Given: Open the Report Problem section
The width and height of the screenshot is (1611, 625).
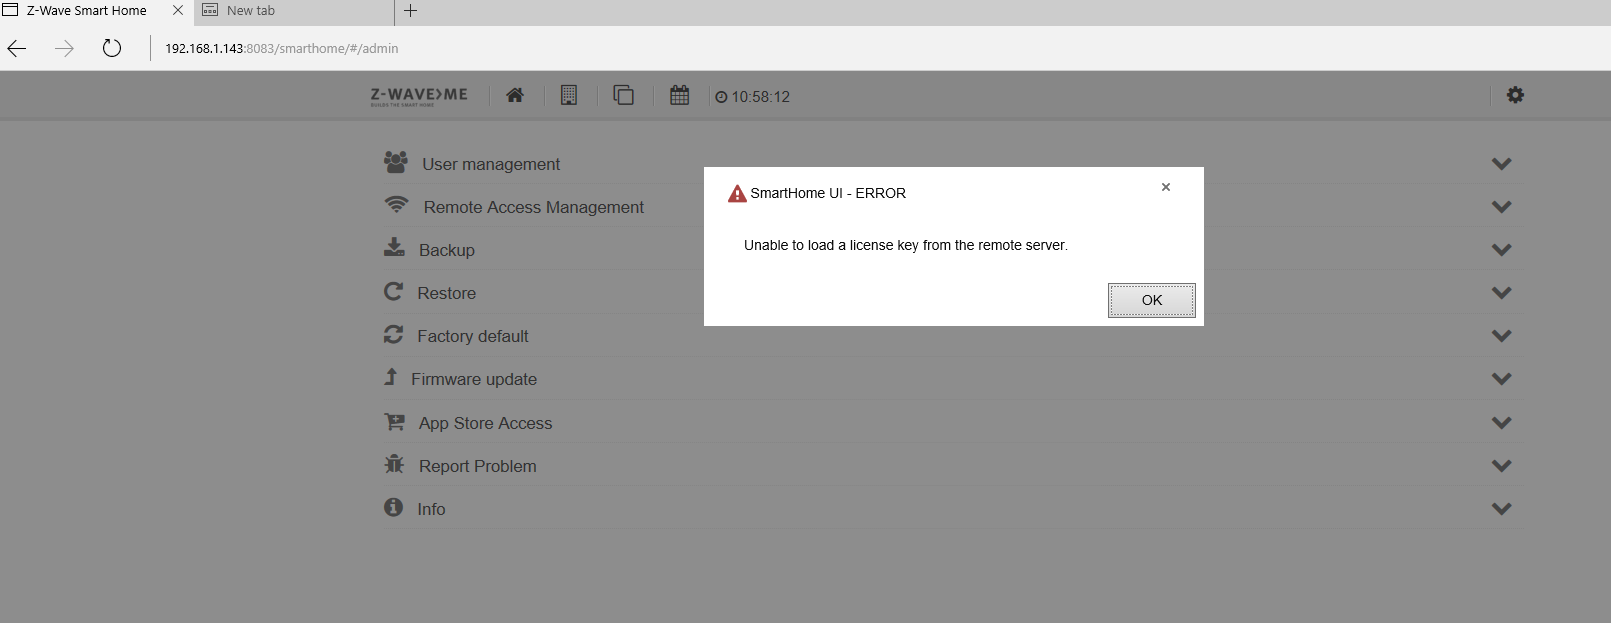Looking at the screenshot, I should pos(477,466).
